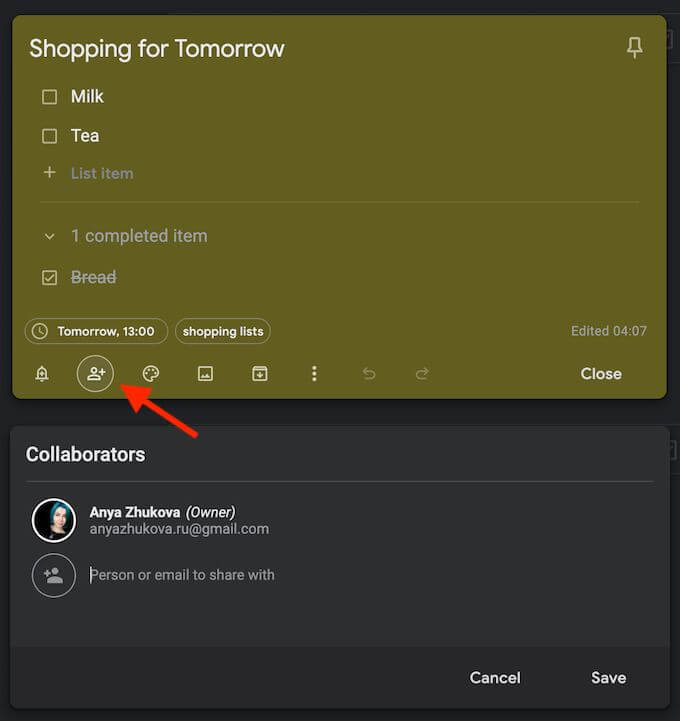Uncheck the Bread checkbox

pyautogui.click(x=50, y=278)
